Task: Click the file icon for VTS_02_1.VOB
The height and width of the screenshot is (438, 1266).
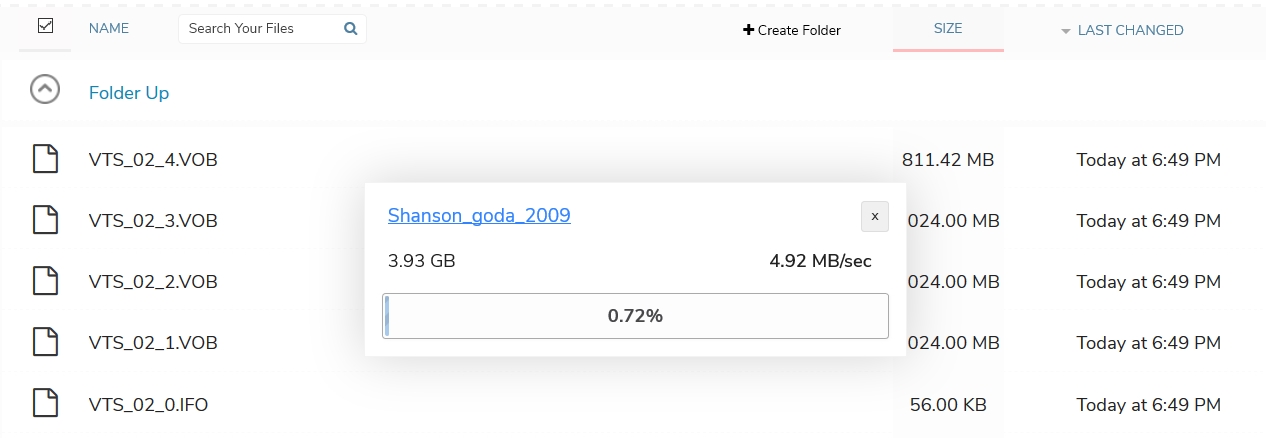Action: pos(45,343)
